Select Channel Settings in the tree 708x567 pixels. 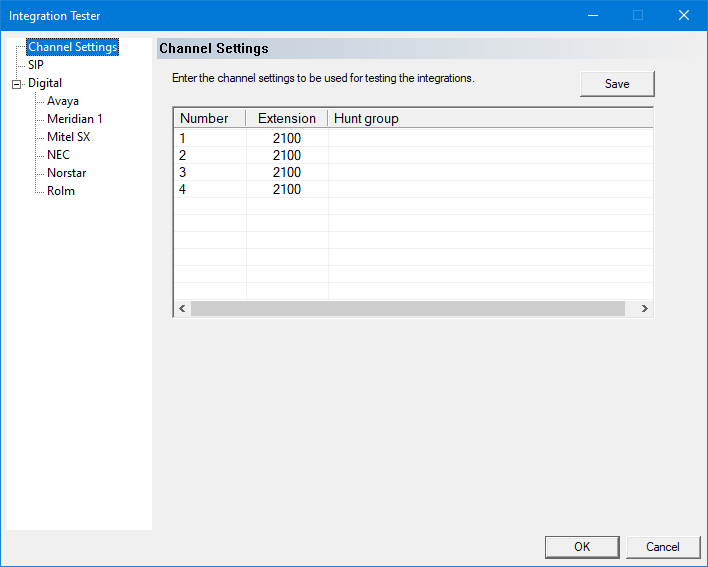72,47
